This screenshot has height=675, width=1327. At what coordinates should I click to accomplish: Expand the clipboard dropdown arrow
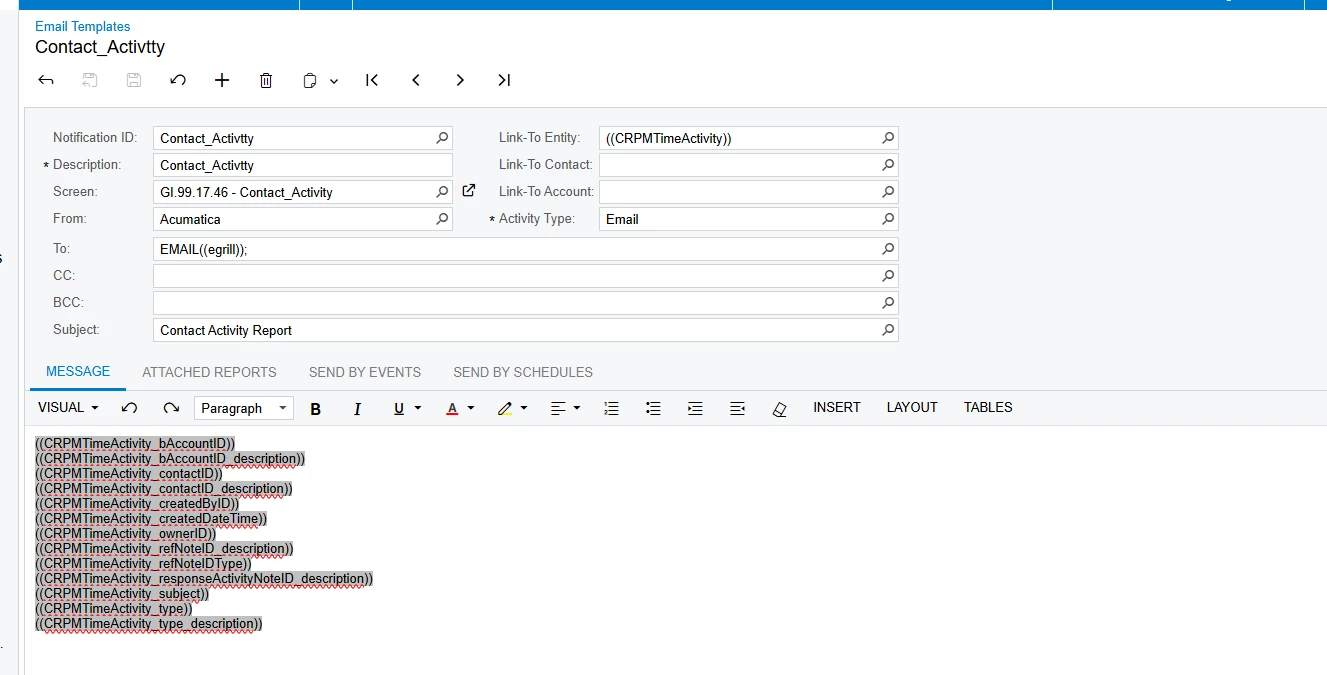pos(334,81)
